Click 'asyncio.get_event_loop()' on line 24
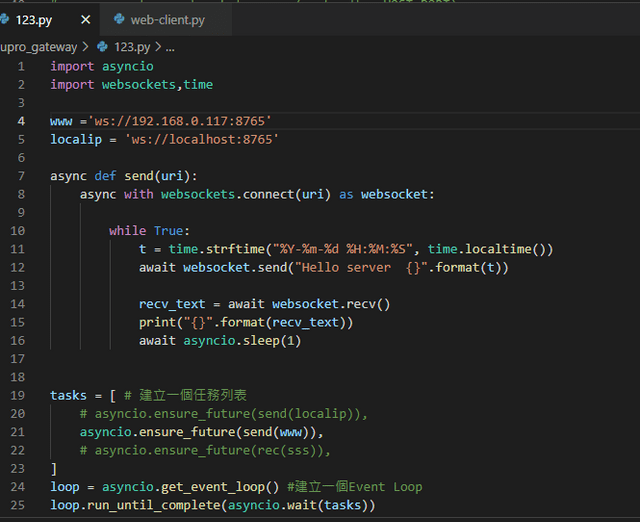Viewport: 640px width, 522px height. pyautogui.click(x=191, y=487)
